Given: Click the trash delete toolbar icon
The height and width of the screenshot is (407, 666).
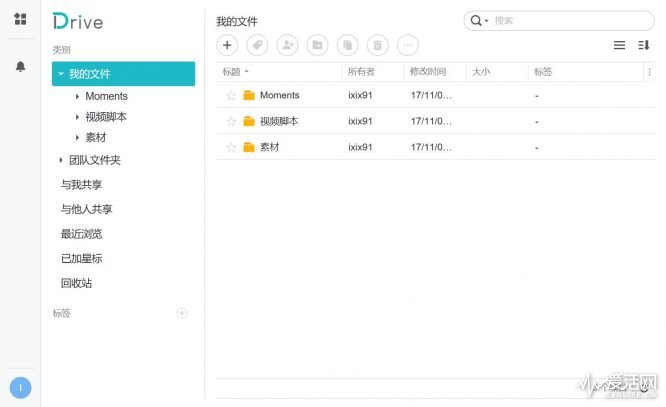Looking at the screenshot, I should pos(377,45).
